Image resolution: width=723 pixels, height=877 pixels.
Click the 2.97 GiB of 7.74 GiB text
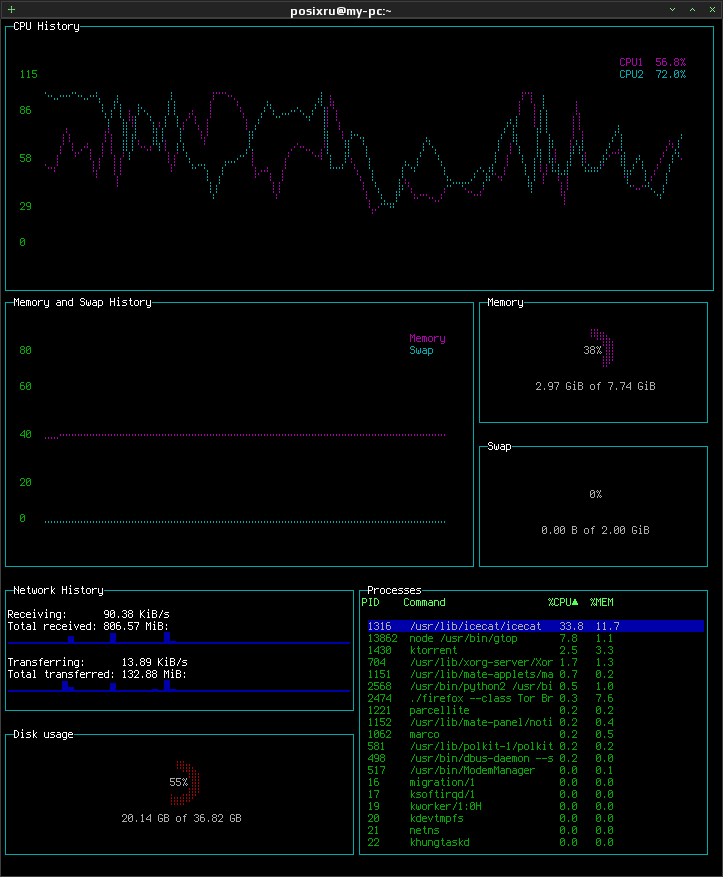[x=596, y=386]
